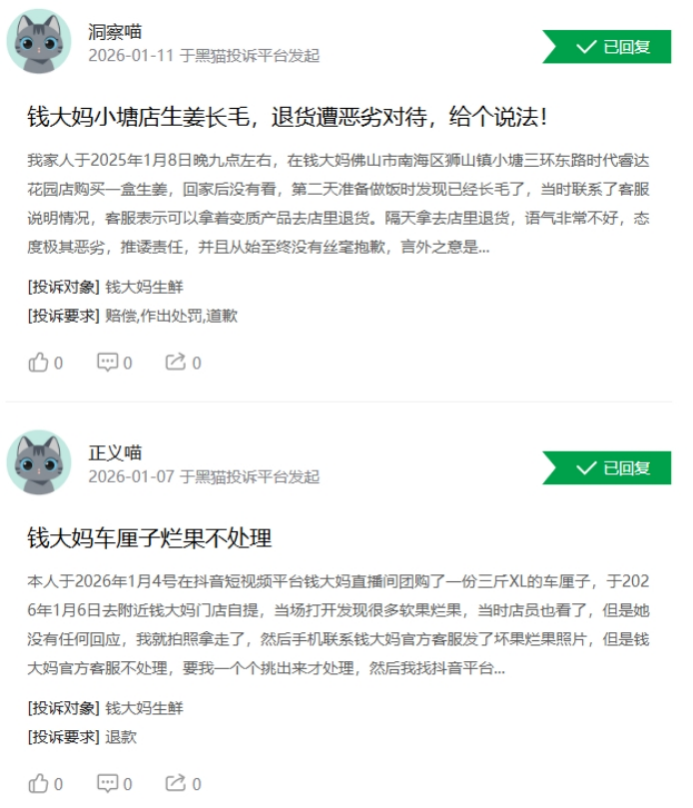Click 已回复 badge on second complaint
The height and width of the screenshot is (808, 693).
click(607, 468)
